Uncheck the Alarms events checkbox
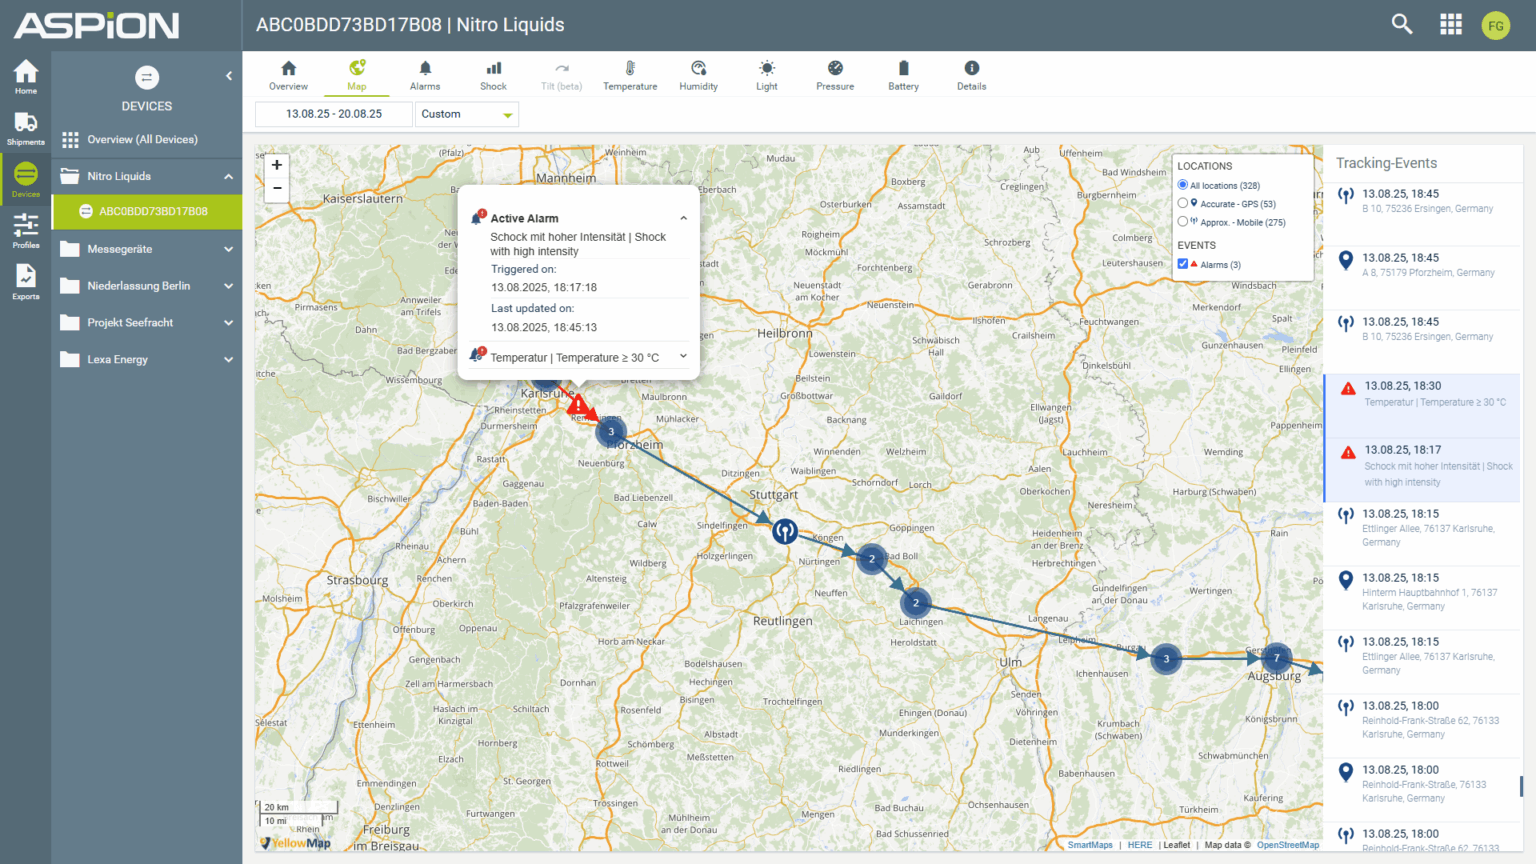Image resolution: width=1536 pixels, height=864 pixels. (x=1183, y=264)
